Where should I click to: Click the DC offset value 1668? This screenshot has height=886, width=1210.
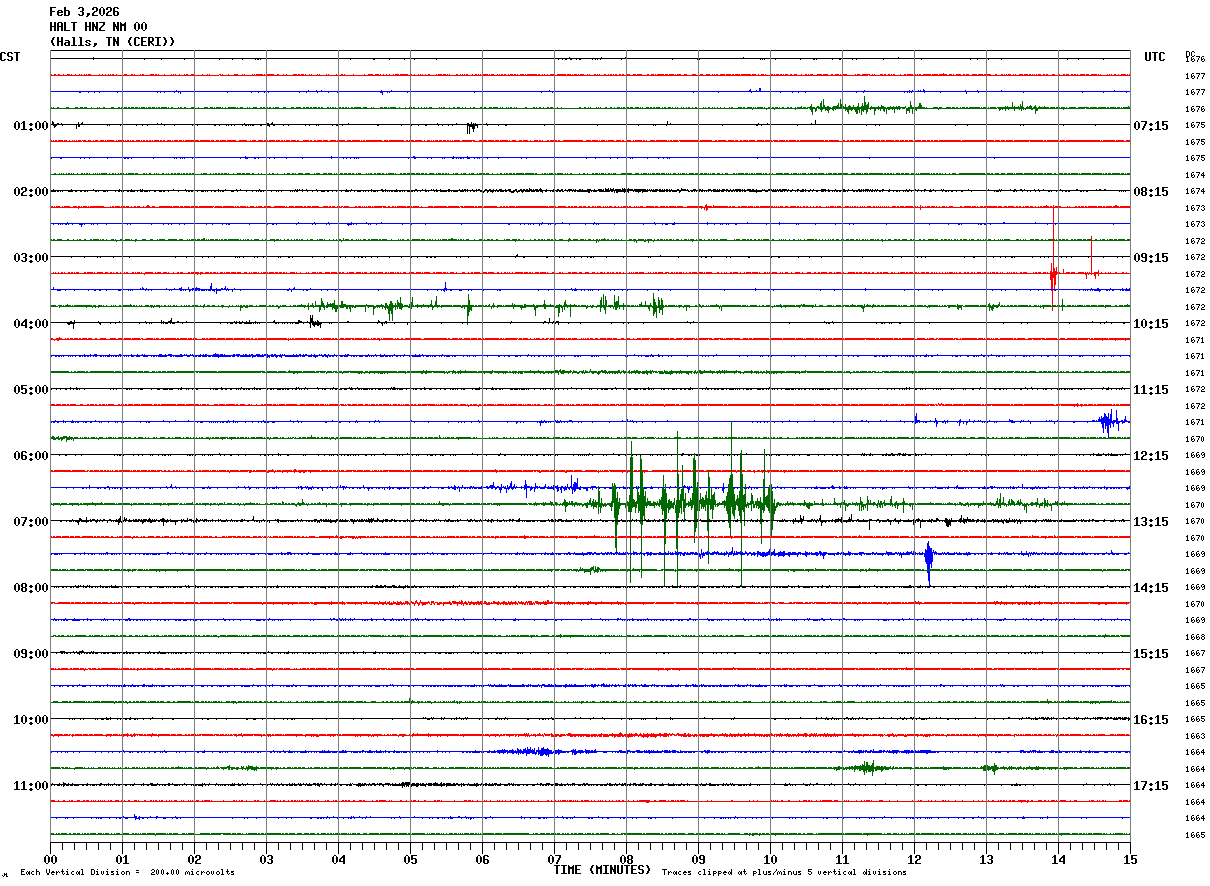tap(1194, 637)
